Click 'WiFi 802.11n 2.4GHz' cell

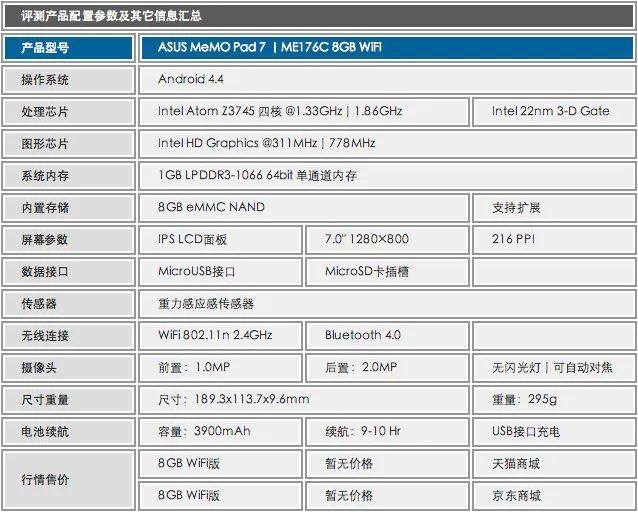pyautogui.click(x=221, y=336)
